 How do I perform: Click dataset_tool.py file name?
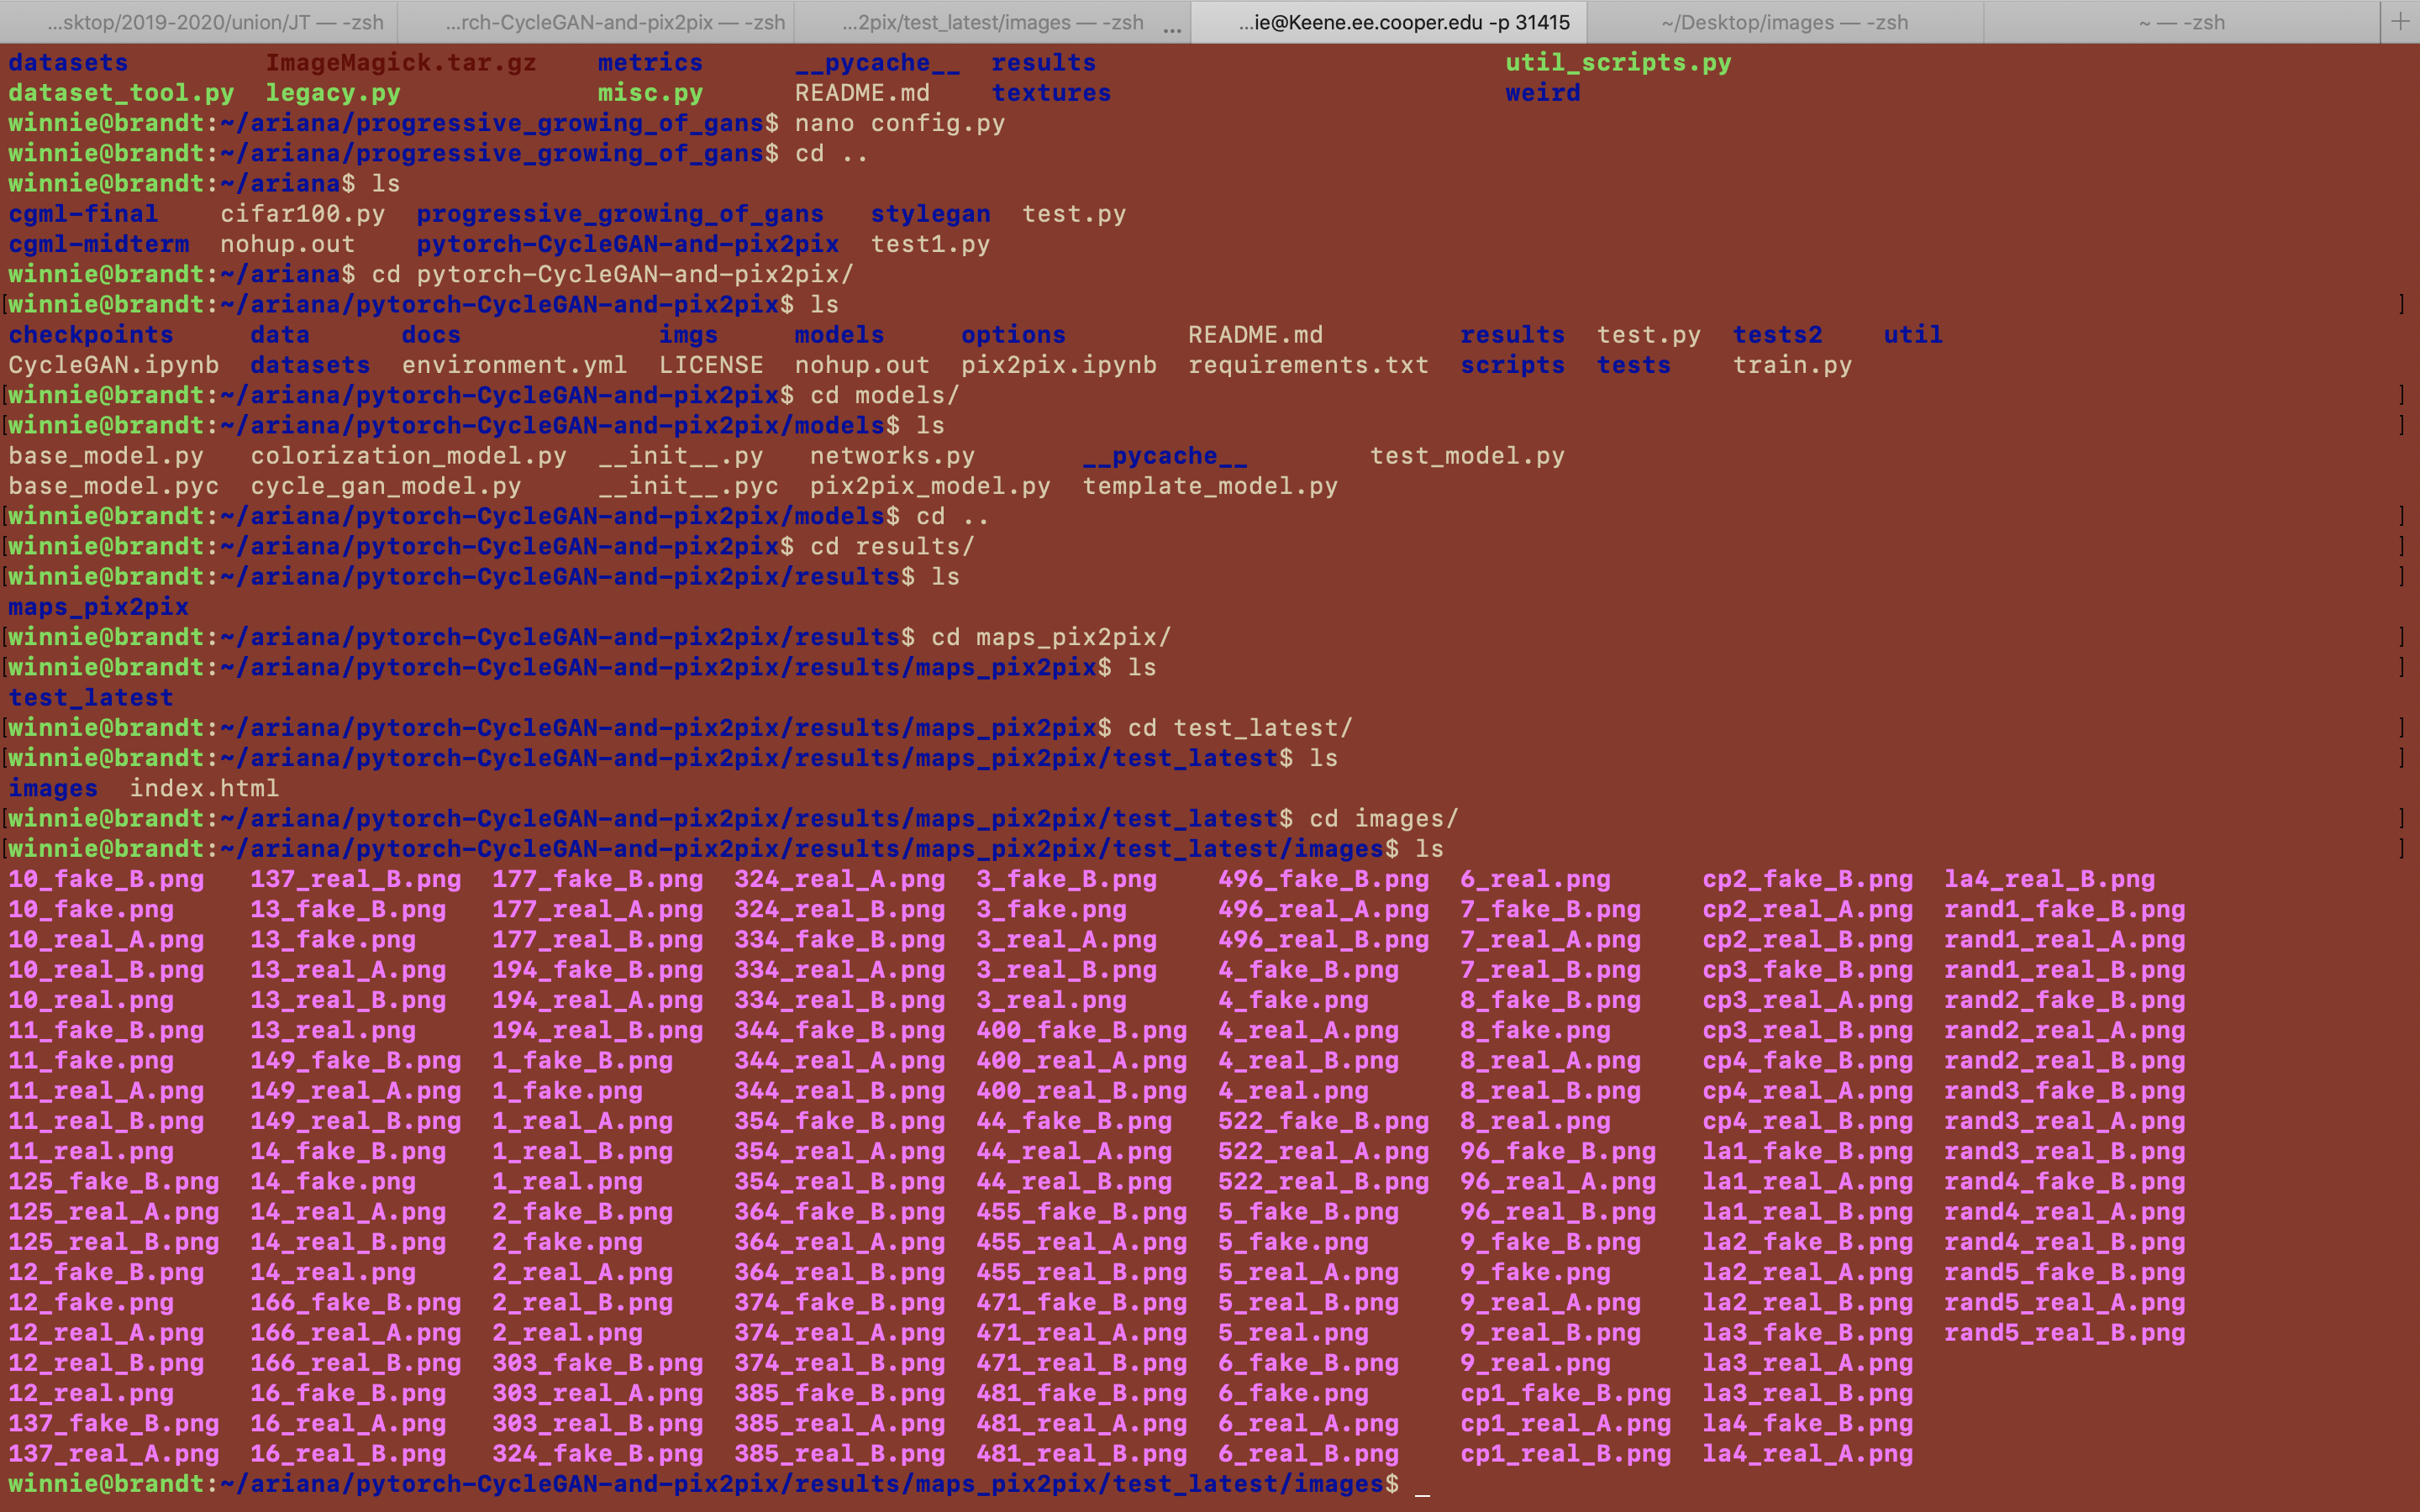coord(121,93)
